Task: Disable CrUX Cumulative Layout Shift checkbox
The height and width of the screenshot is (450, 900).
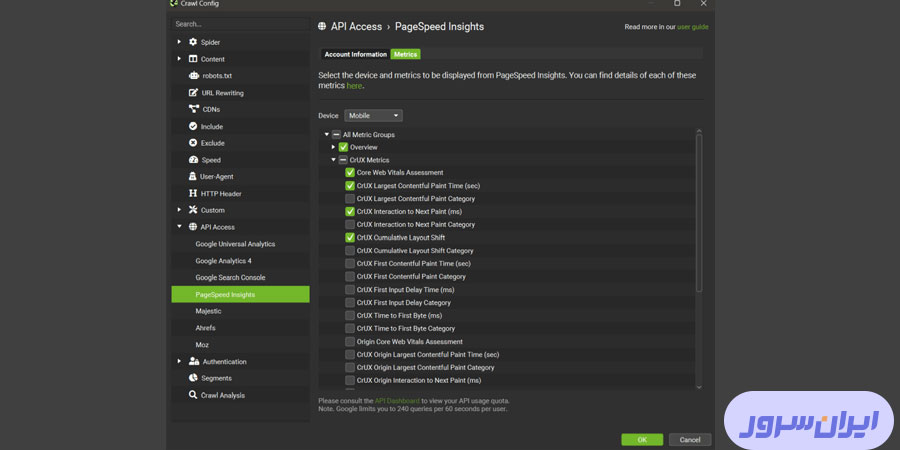Action: (x=350, y=238)
